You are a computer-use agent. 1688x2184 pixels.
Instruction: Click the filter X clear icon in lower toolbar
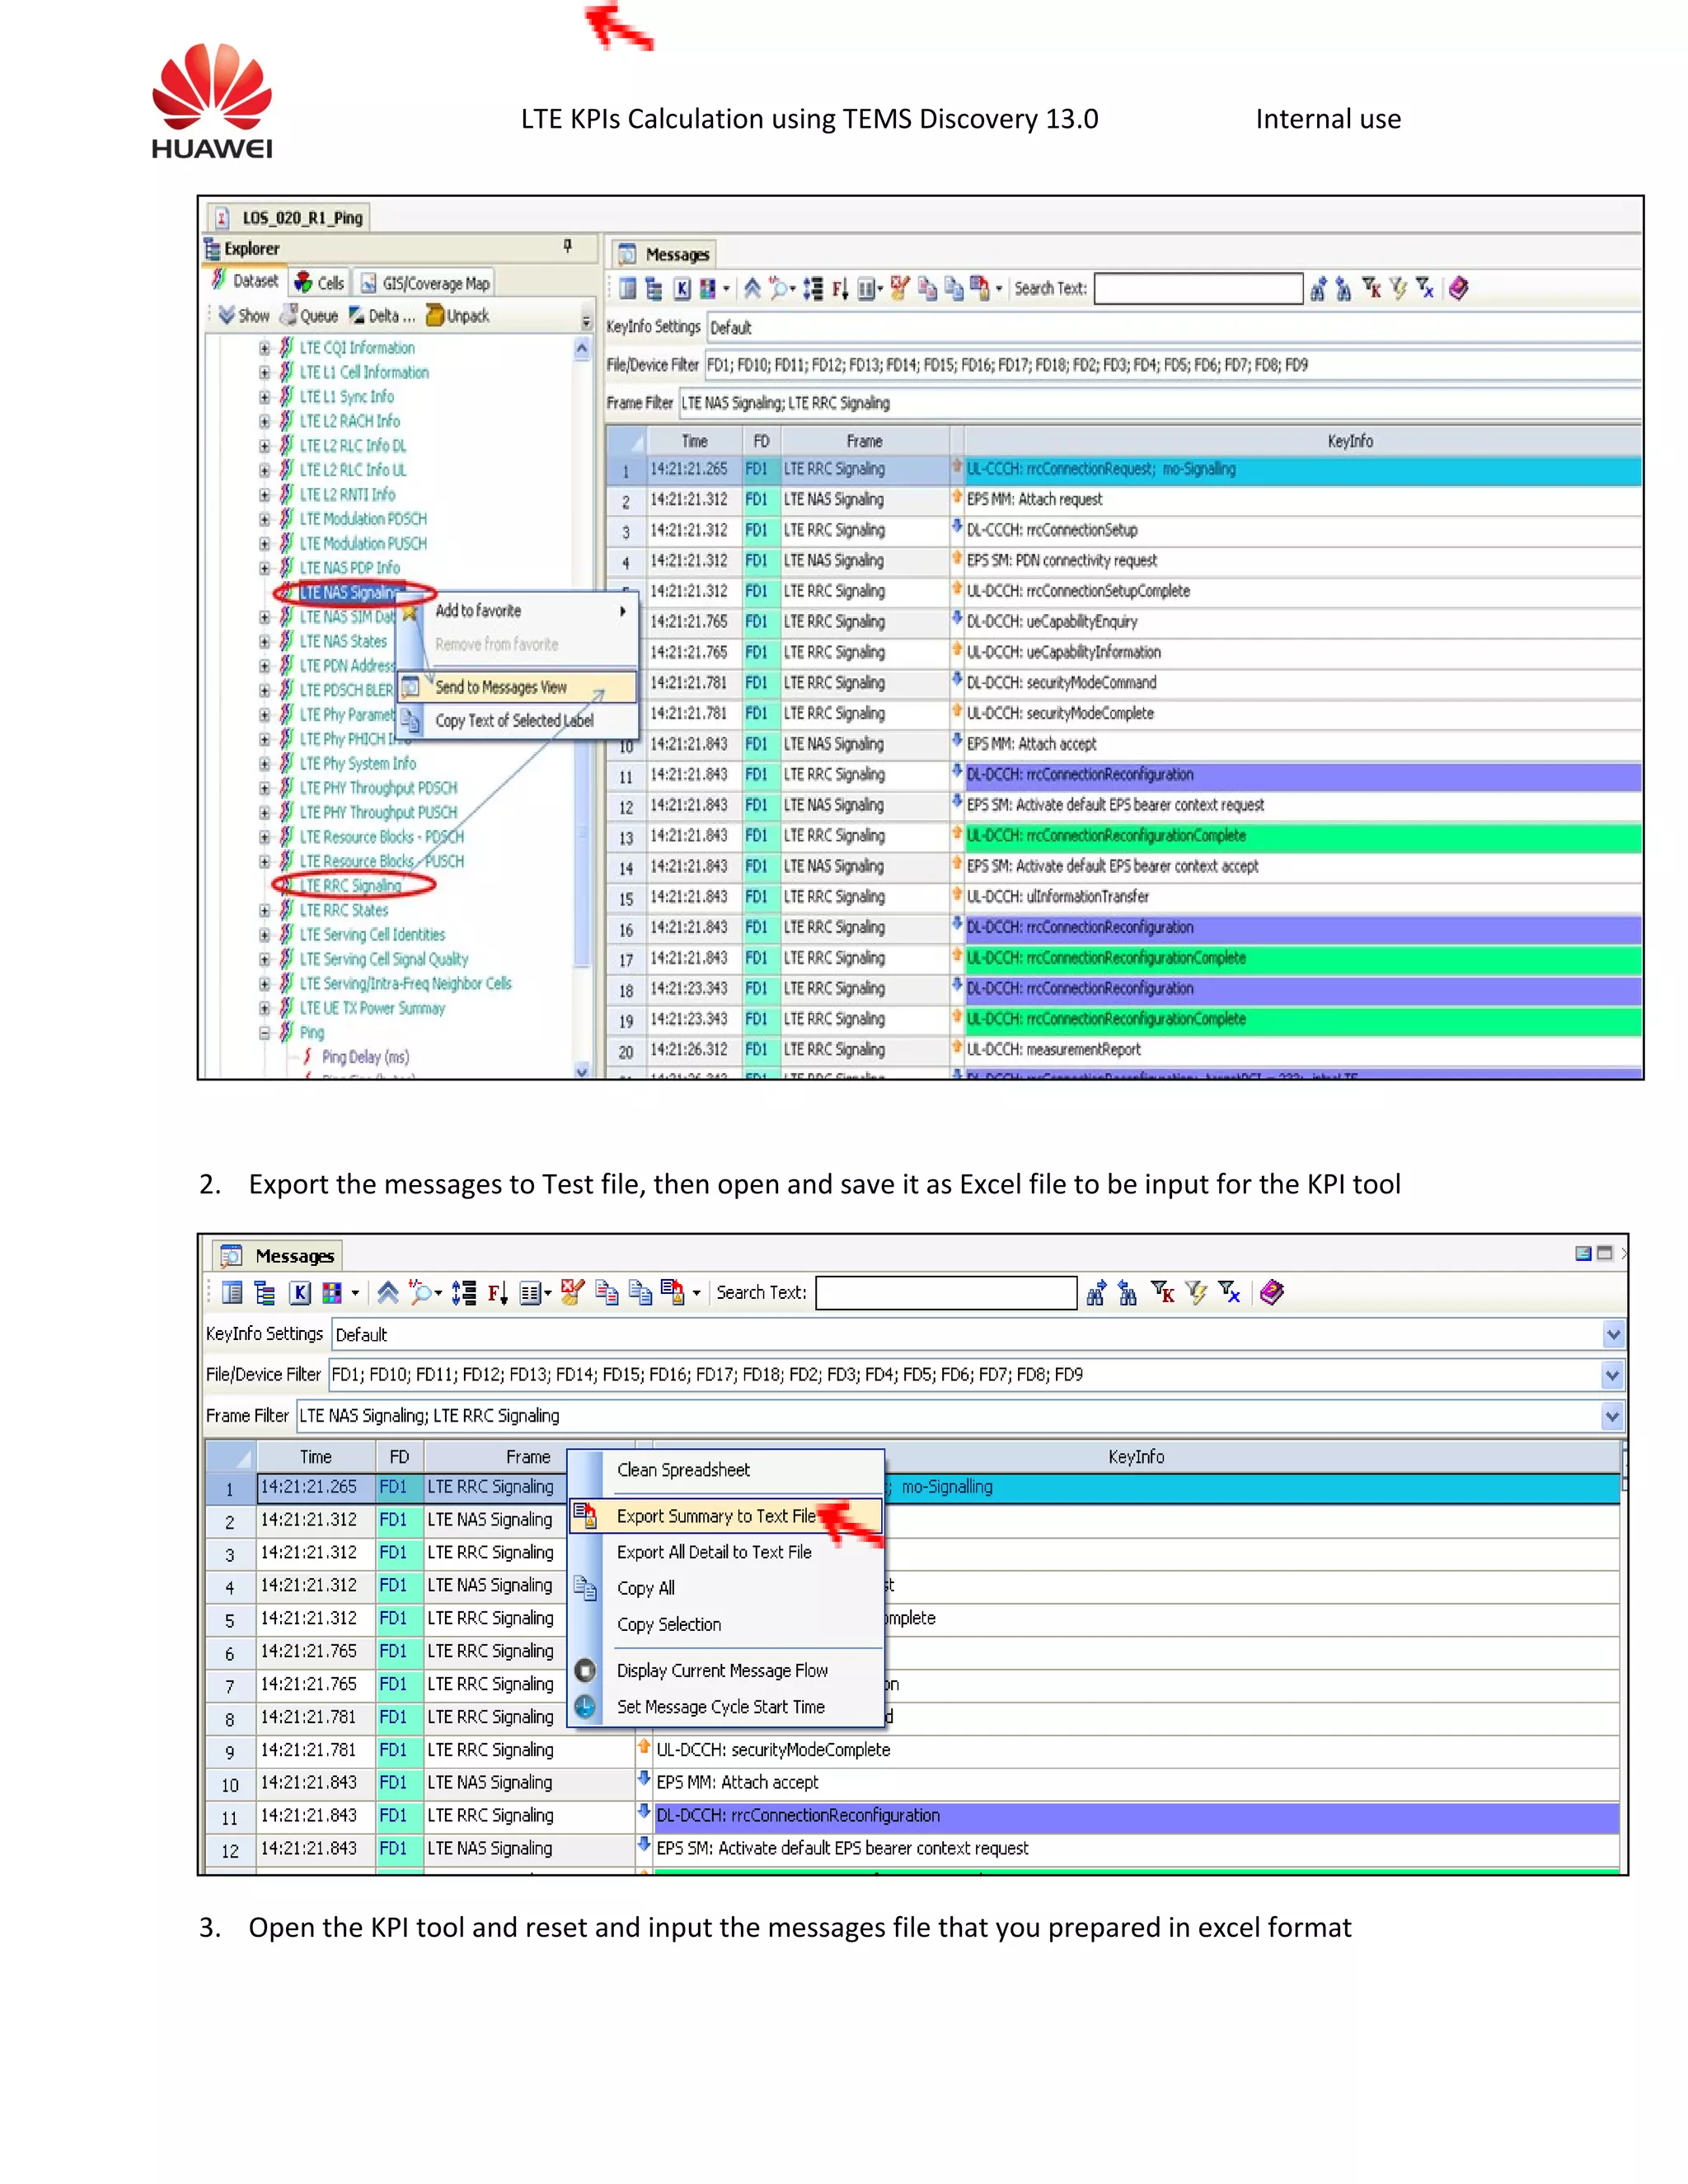click(1229, 1293)
